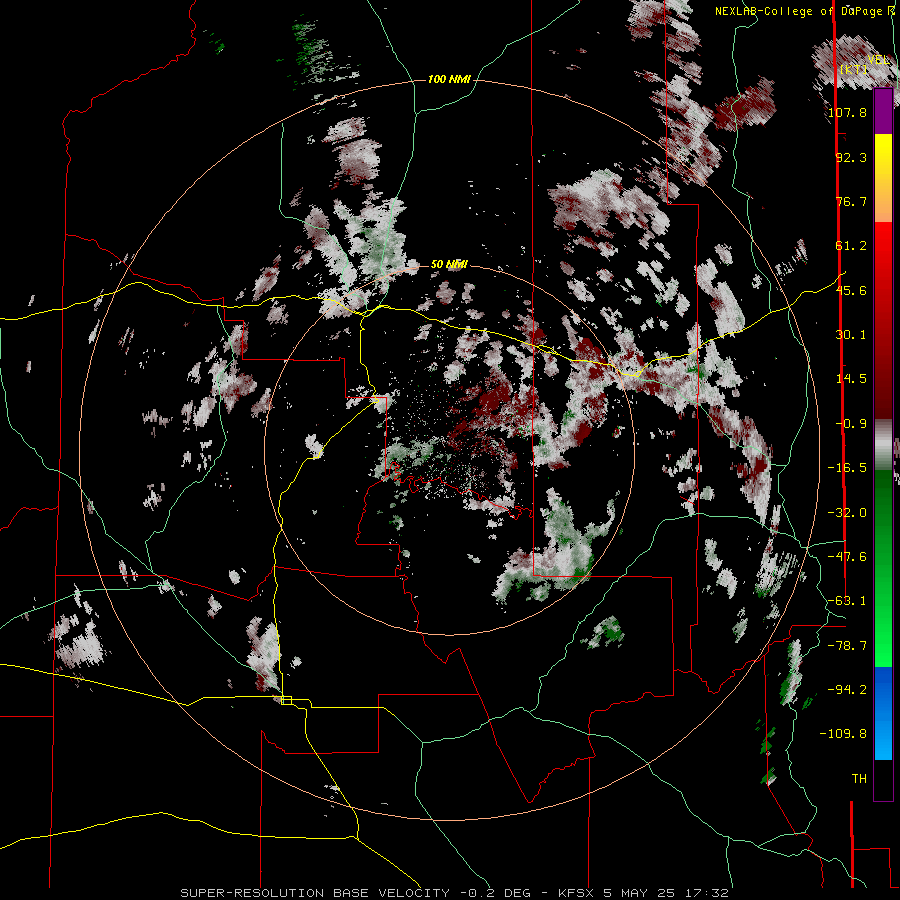Click the "76.7" velocity scale value
Screen dimensions: 900x900
(851, 201)
